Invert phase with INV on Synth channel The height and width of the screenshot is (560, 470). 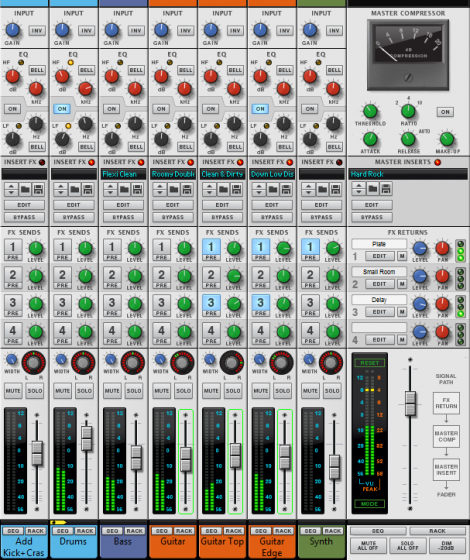click(x=334, y=30)
